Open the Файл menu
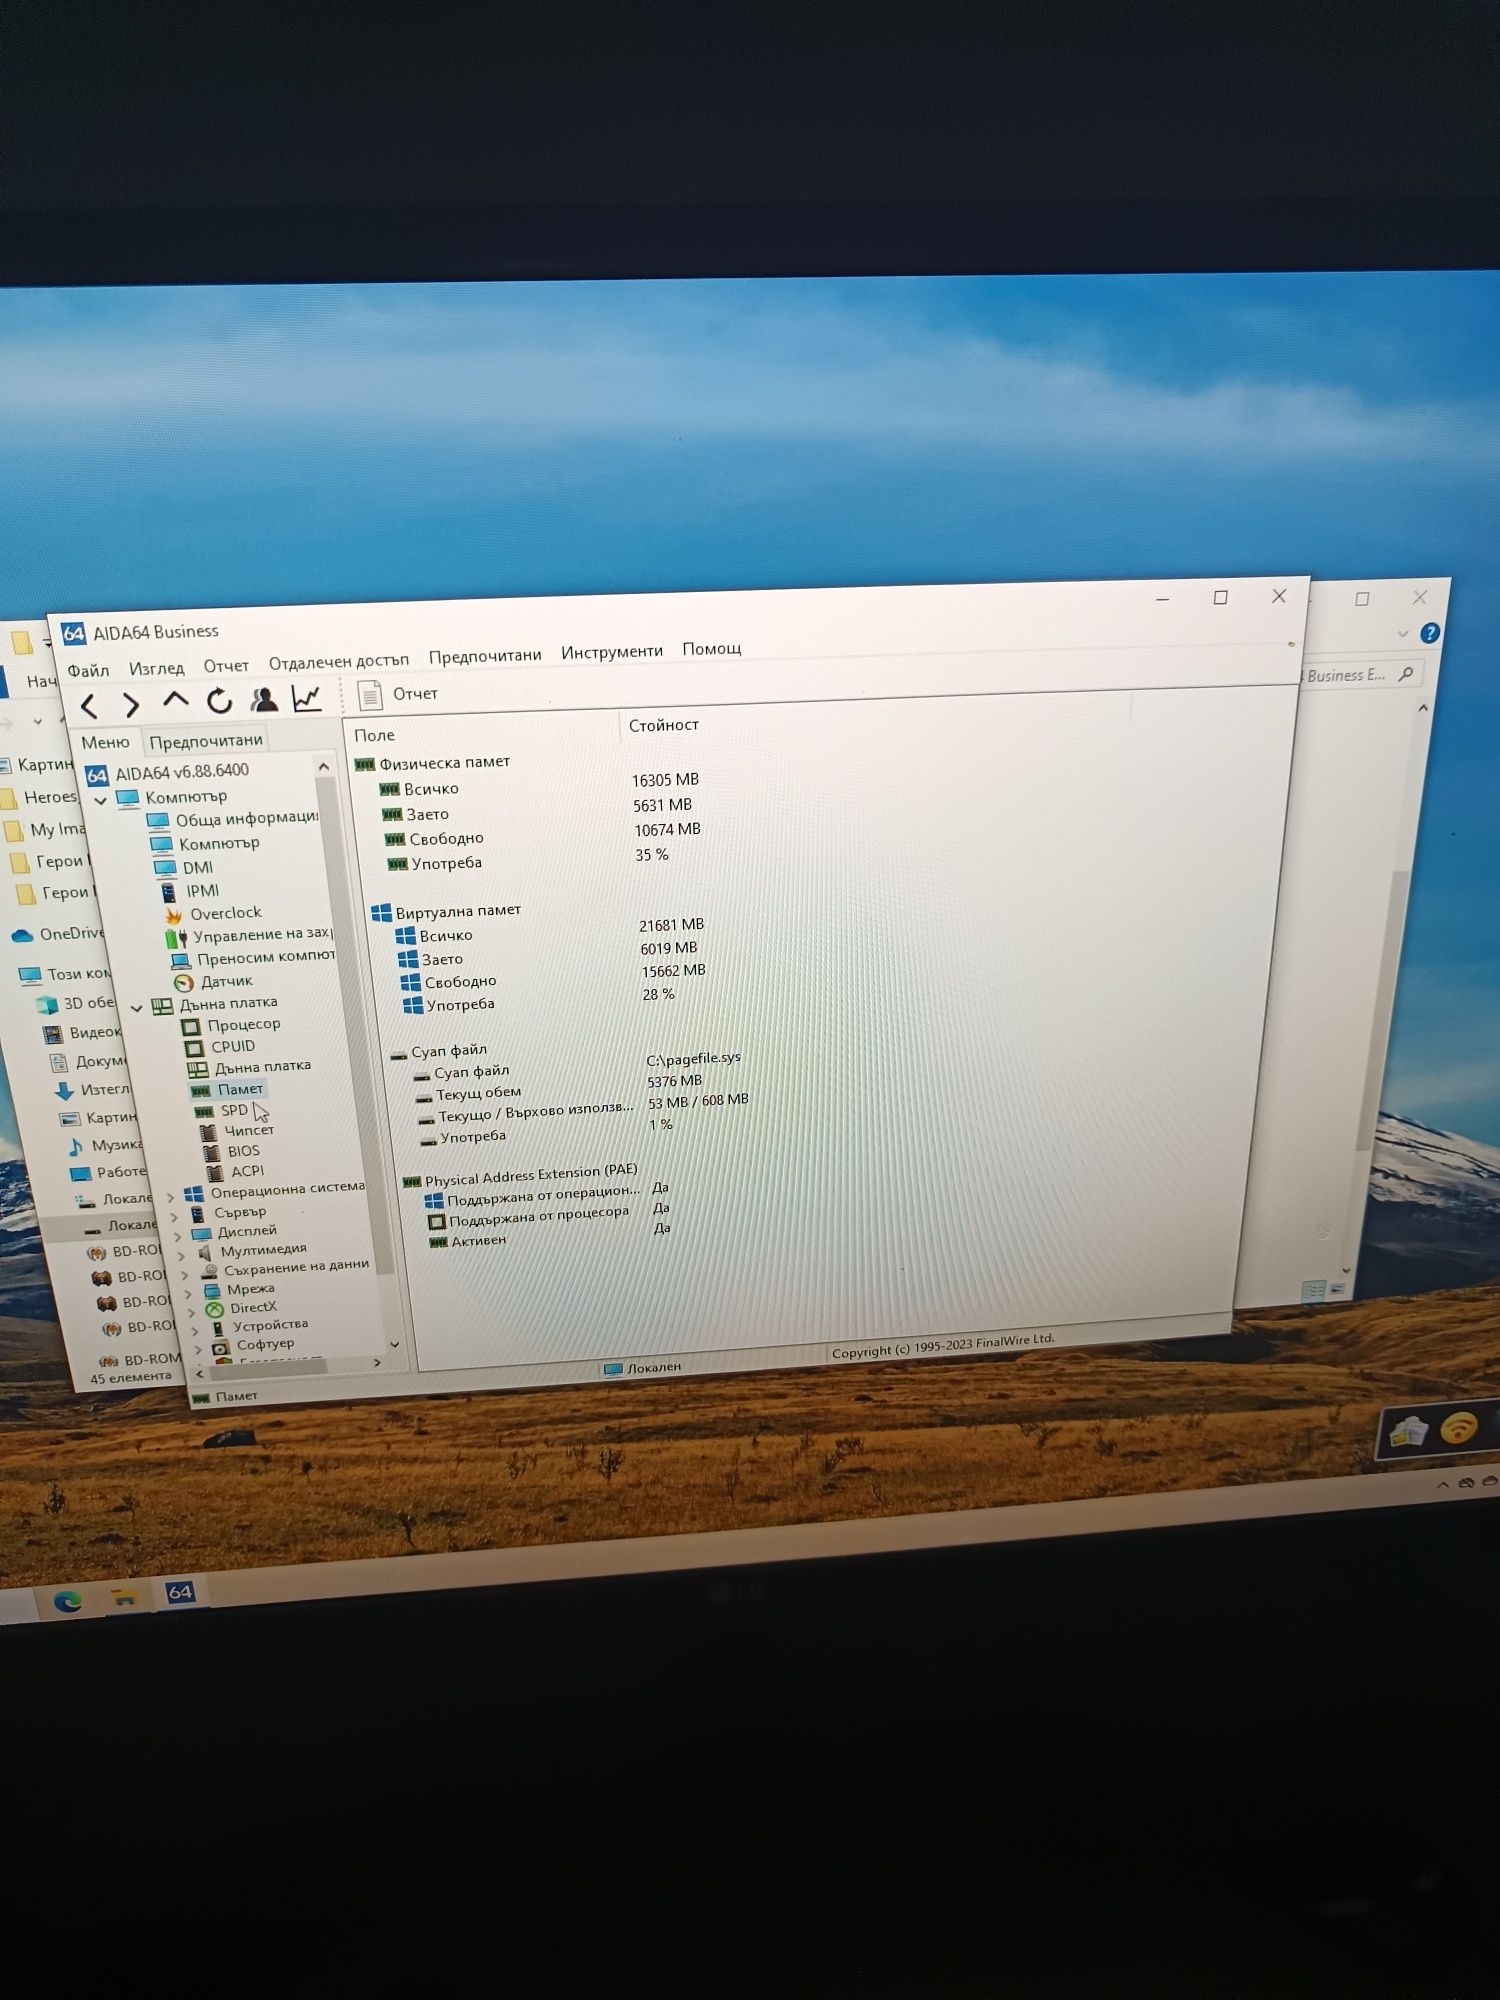The height and width of the screenshot is (2000, 1500). tap(88, 670)
